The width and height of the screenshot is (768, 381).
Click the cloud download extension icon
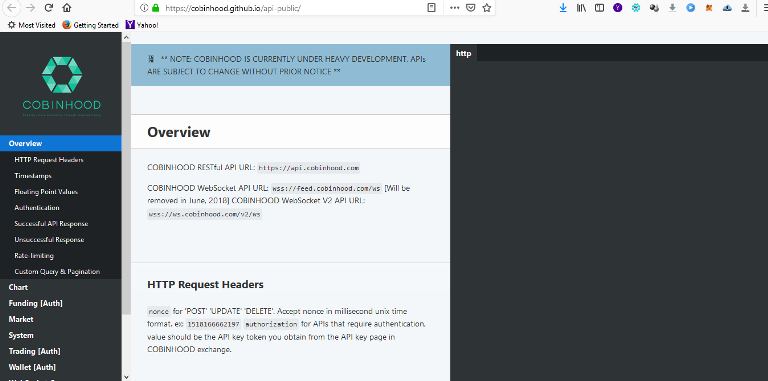click(727, 8)
